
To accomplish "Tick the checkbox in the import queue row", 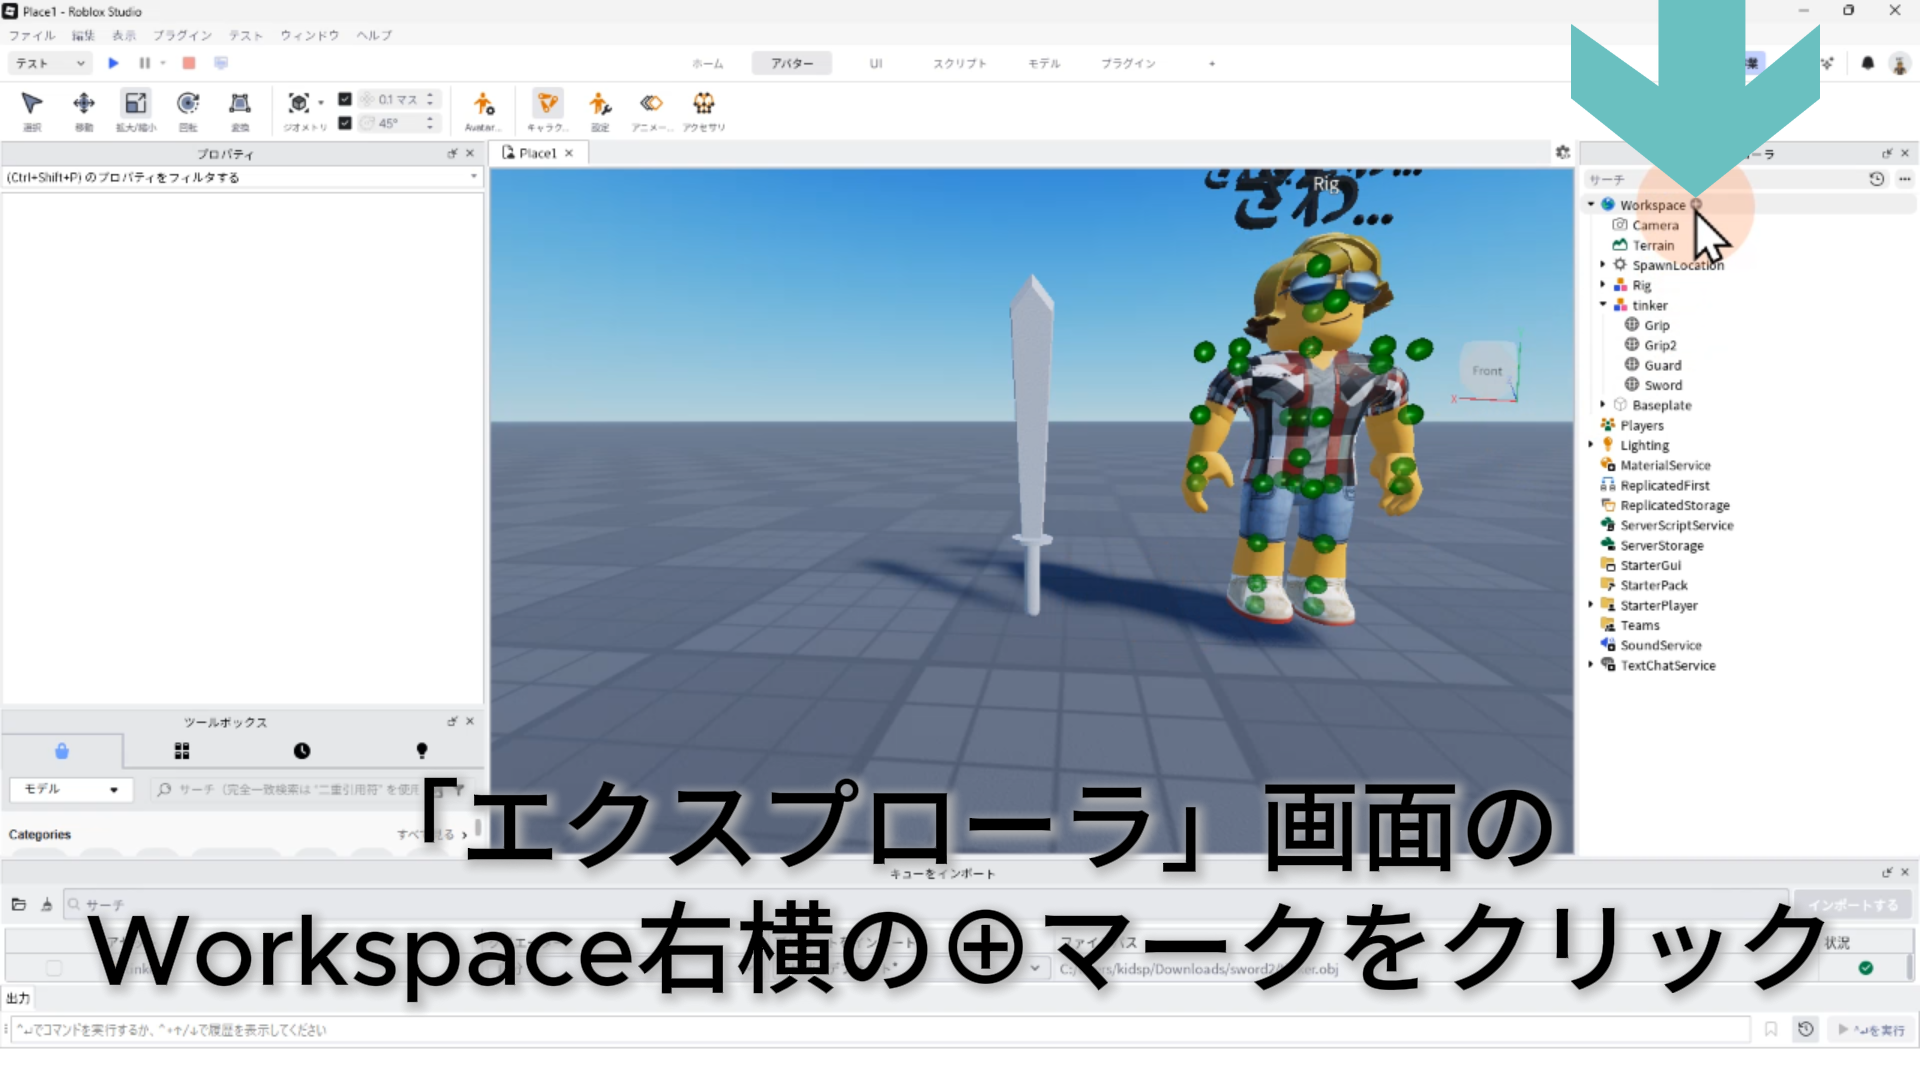I will [x=54, y=968].
